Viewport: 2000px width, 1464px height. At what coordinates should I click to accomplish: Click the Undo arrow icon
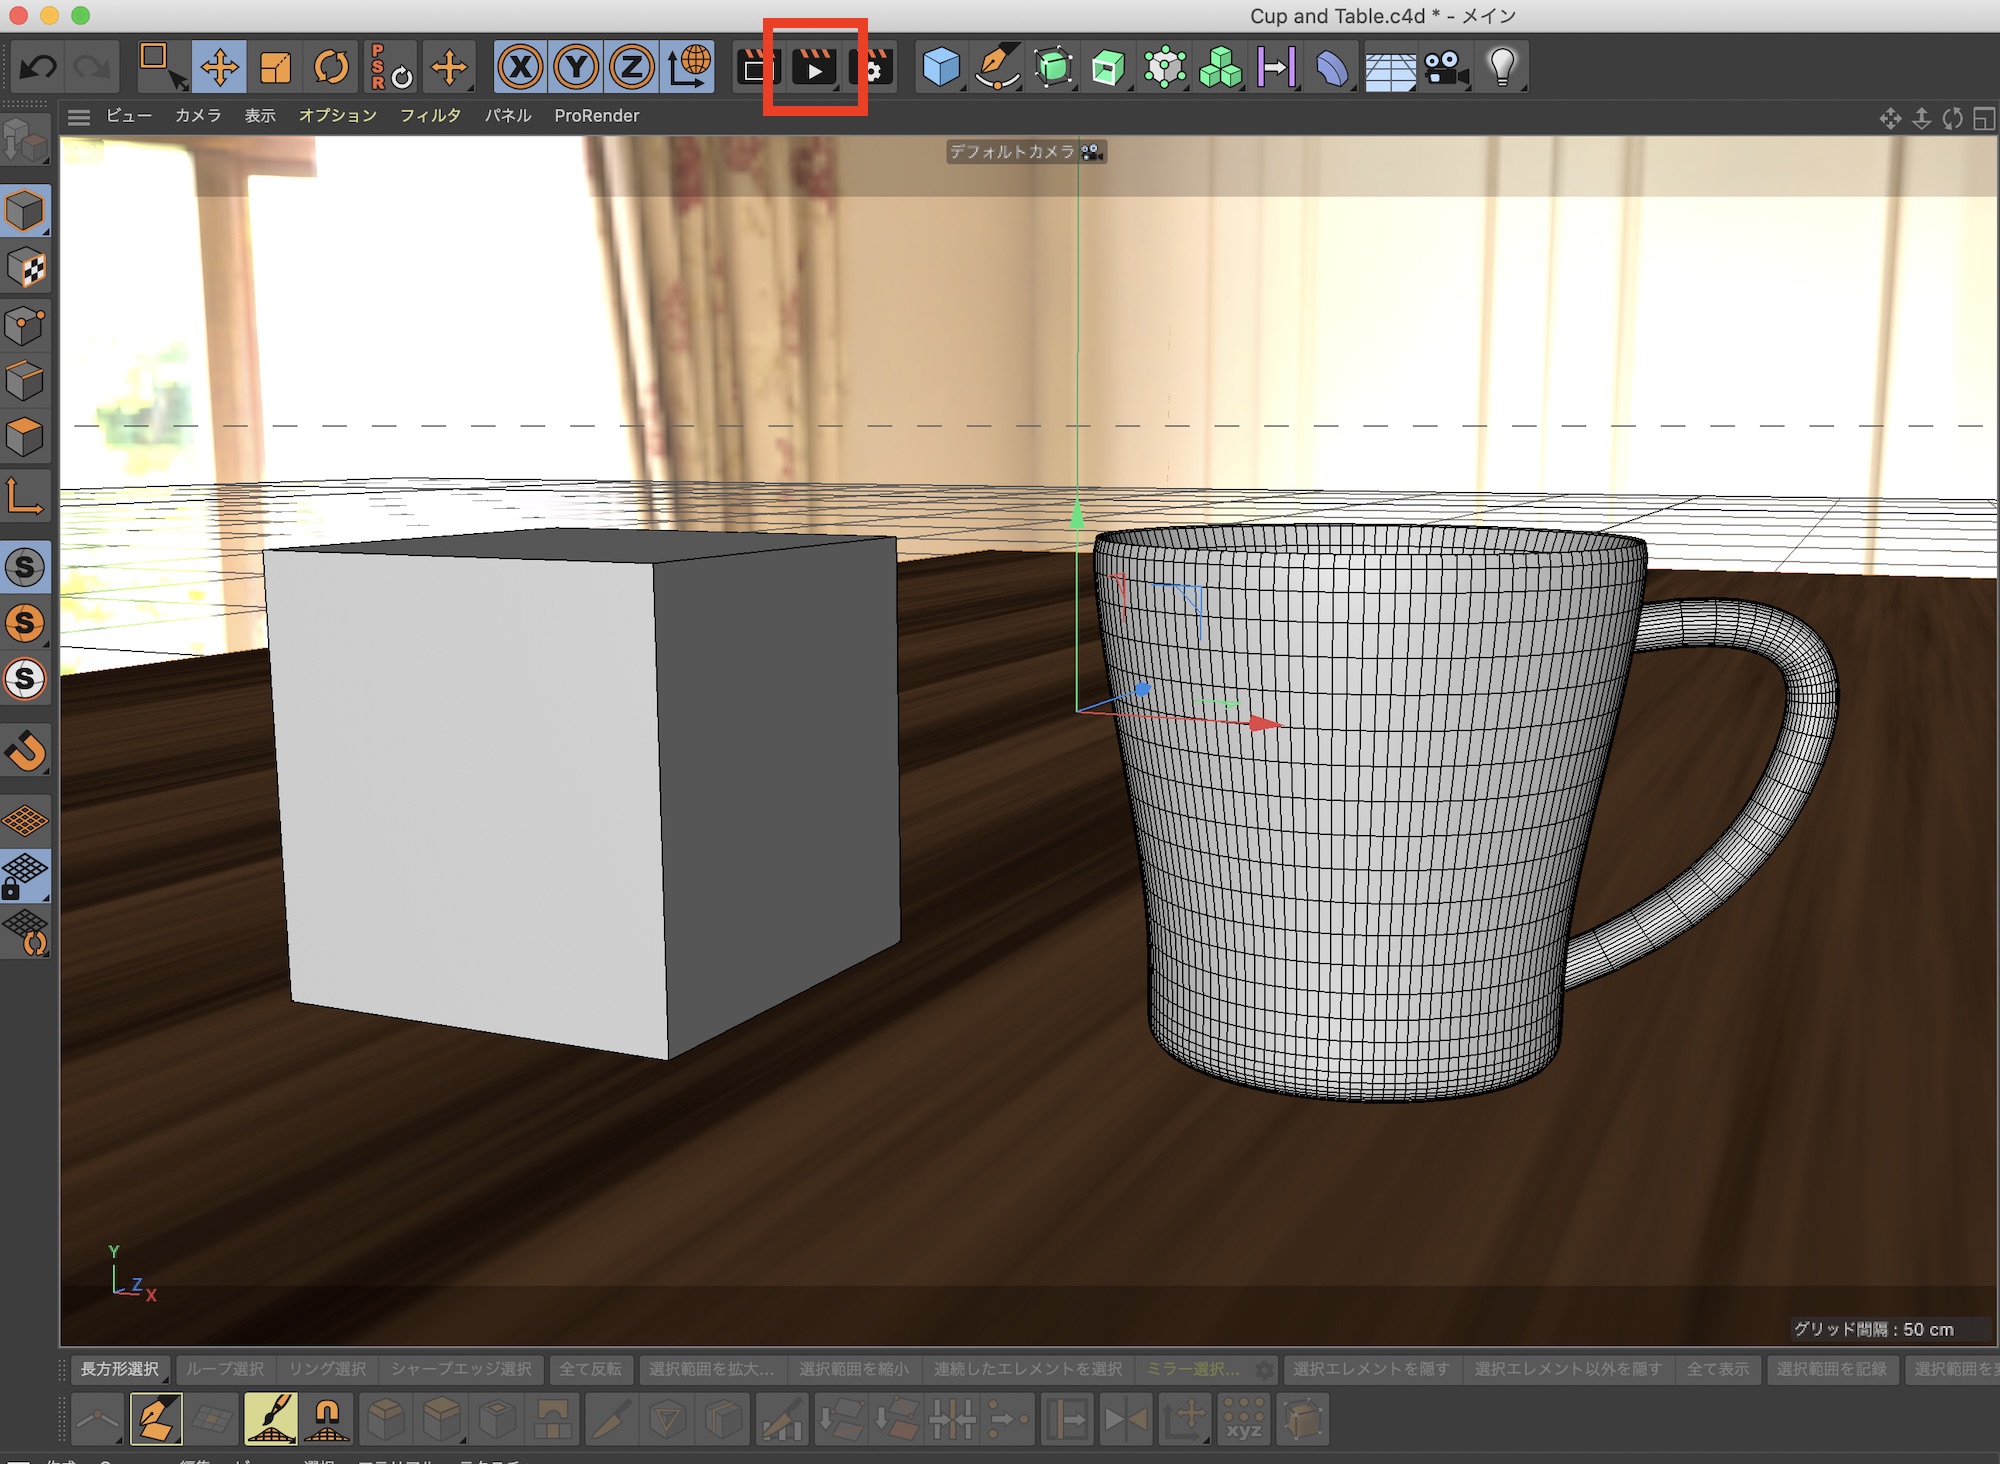pyautogui.click(x=39, y=68)
